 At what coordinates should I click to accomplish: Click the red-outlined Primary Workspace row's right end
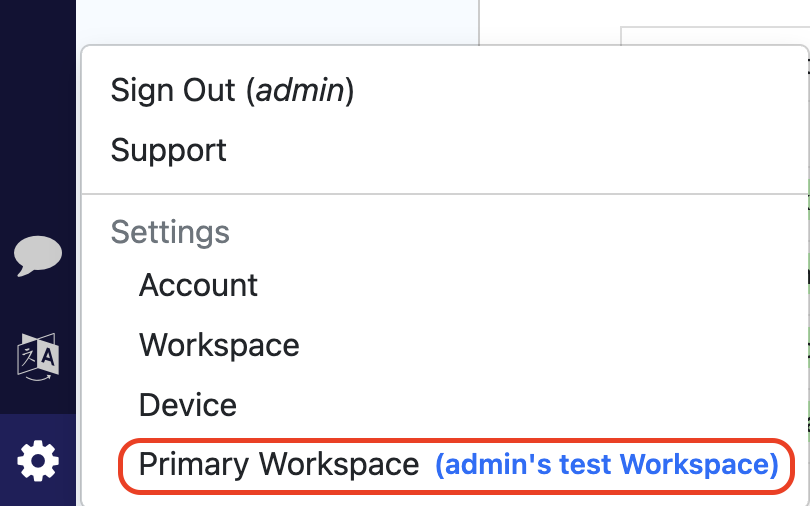[x=787, y=465]
